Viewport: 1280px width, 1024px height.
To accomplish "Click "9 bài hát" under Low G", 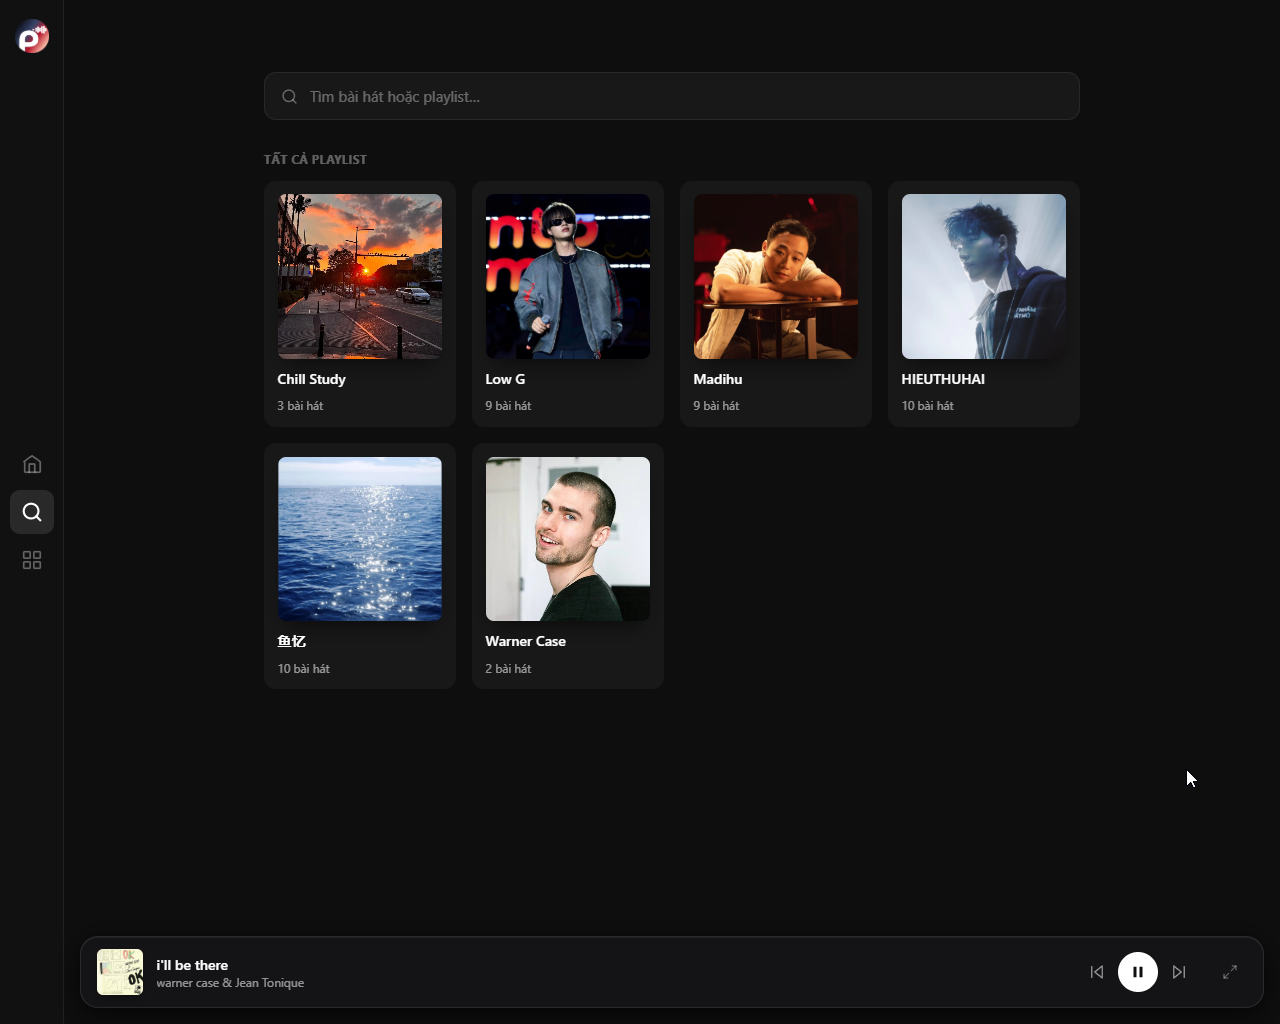I will 508,405.
